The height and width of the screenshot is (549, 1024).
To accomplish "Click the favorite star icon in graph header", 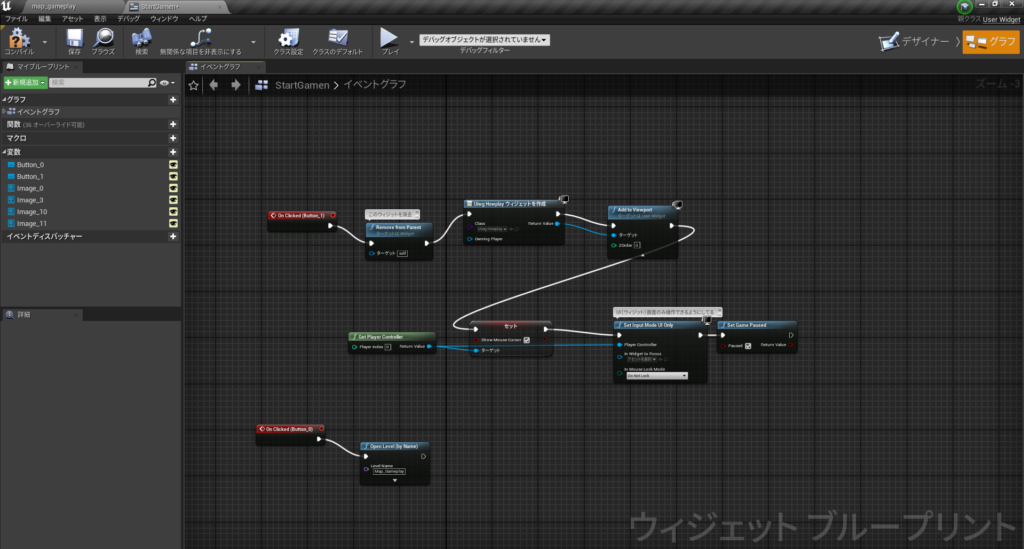I will point(194,85).
